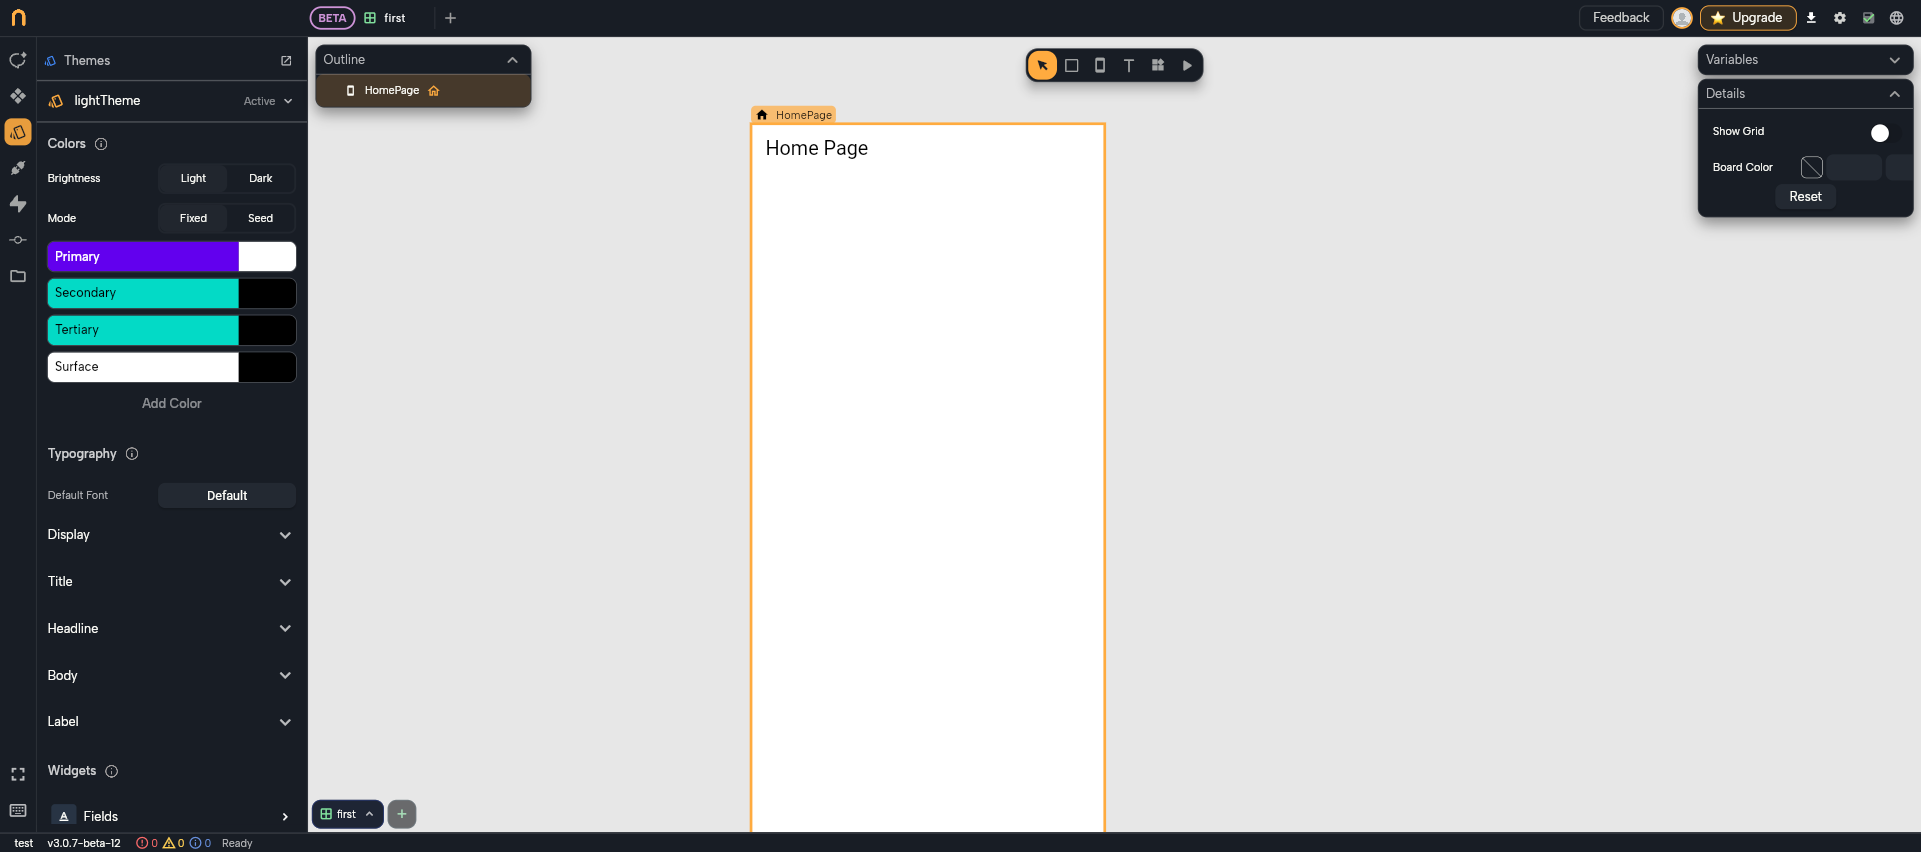Click the download icon in top bar

pyautogui.click(x=1811, y=18)
